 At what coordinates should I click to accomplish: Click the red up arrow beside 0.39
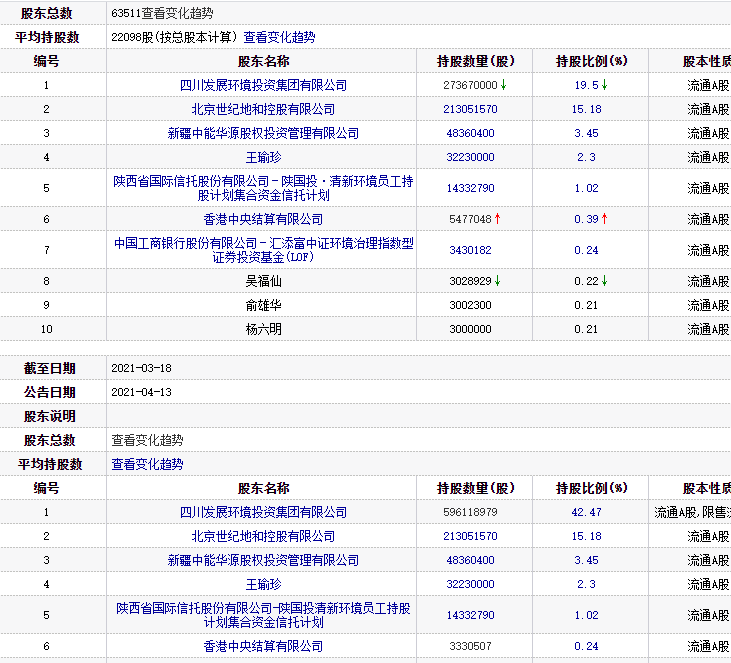click(x=604, y=219)
